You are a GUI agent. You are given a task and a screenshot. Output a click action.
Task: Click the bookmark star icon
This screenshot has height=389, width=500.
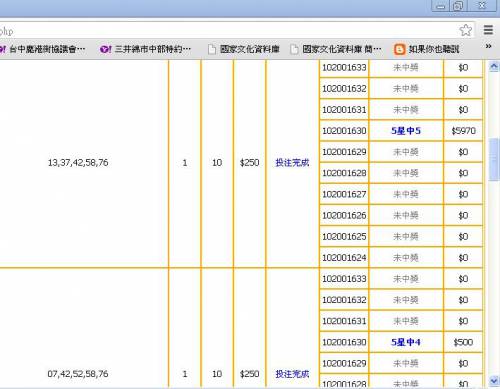[465, 30]
